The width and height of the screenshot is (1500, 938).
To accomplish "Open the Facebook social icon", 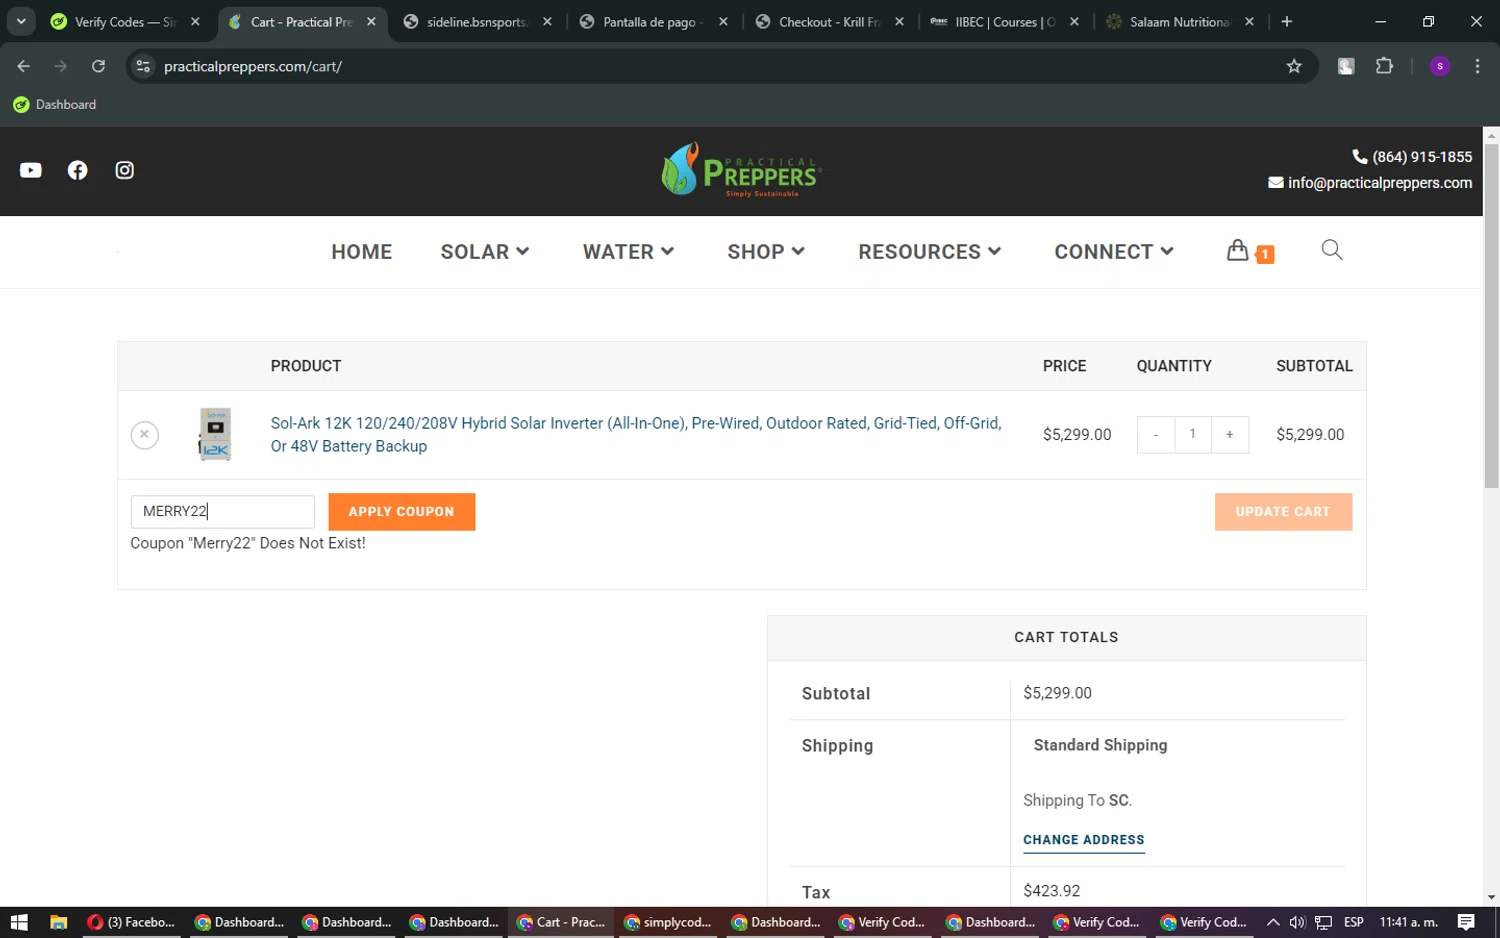I will point(77,170).
